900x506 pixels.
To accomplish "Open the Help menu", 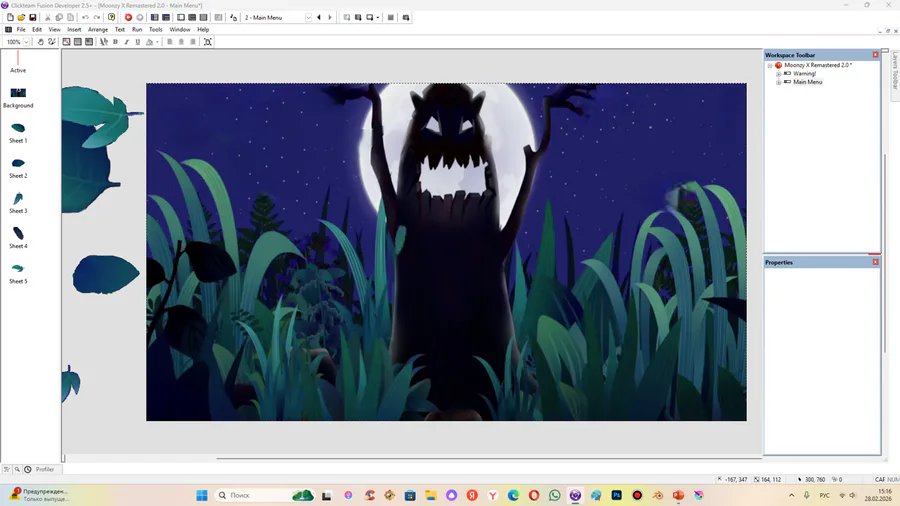I will point(203,29).
